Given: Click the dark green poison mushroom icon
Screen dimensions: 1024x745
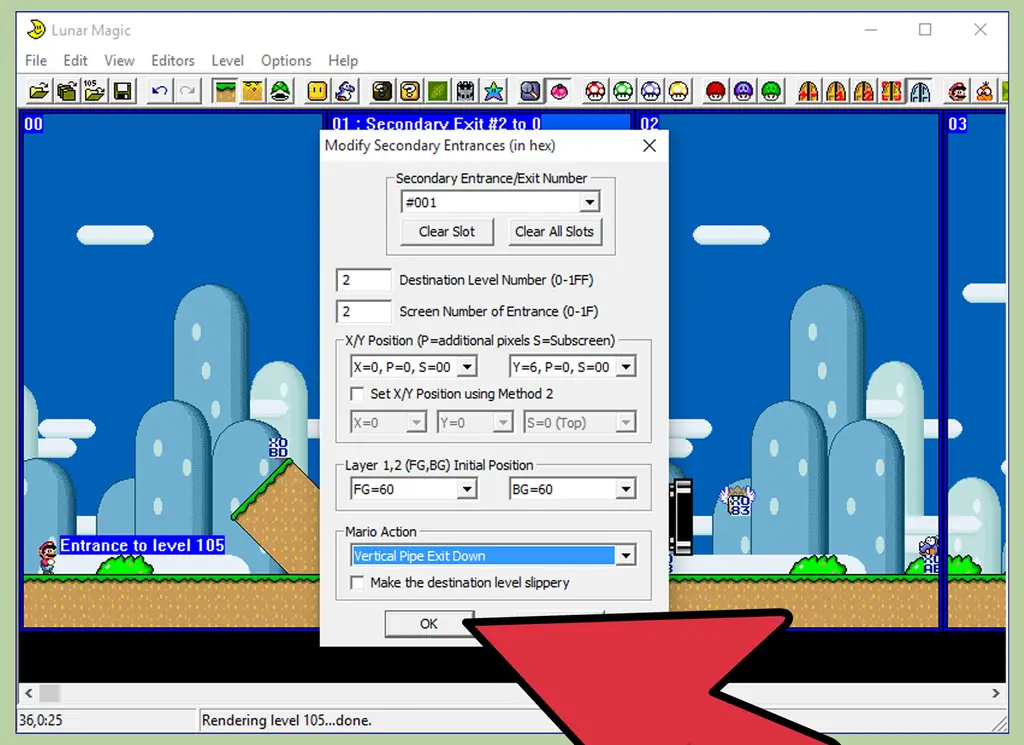Looking at the screenshot, I should [771, 91].
